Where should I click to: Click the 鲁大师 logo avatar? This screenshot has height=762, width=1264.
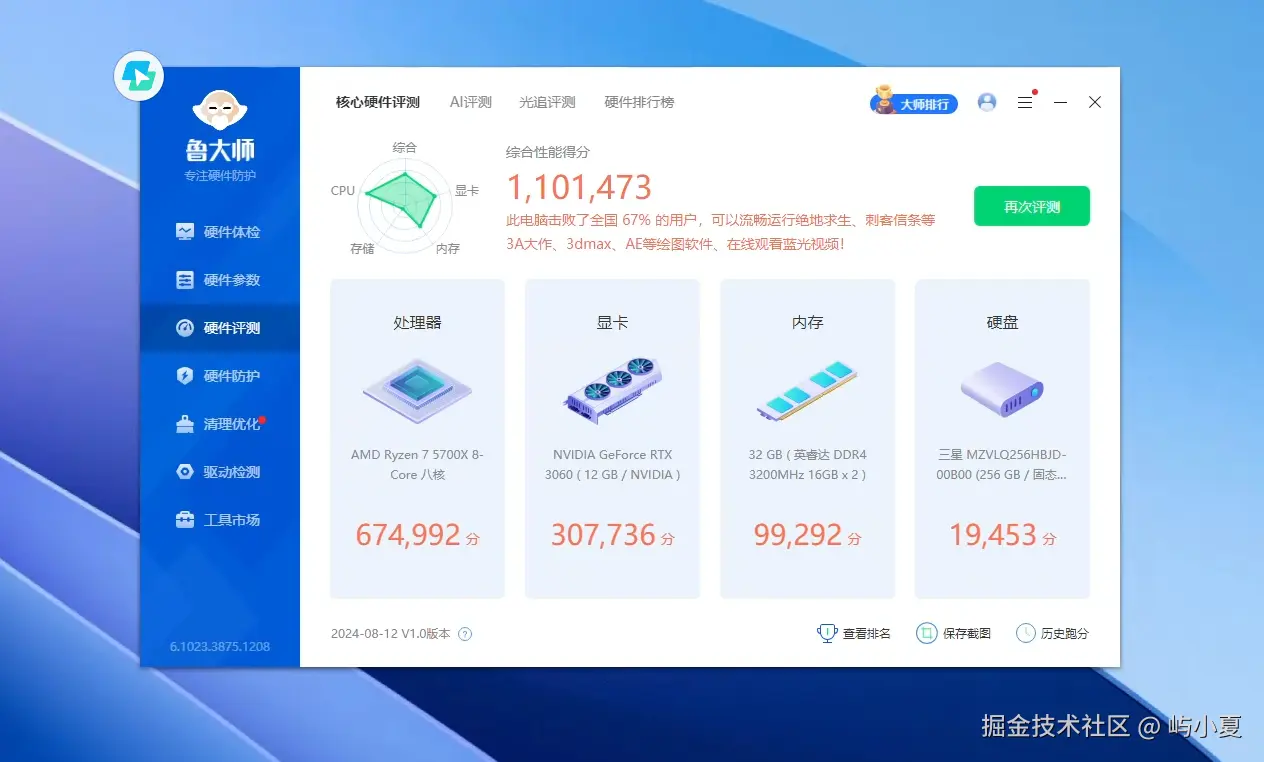click(x=220, y=109)
